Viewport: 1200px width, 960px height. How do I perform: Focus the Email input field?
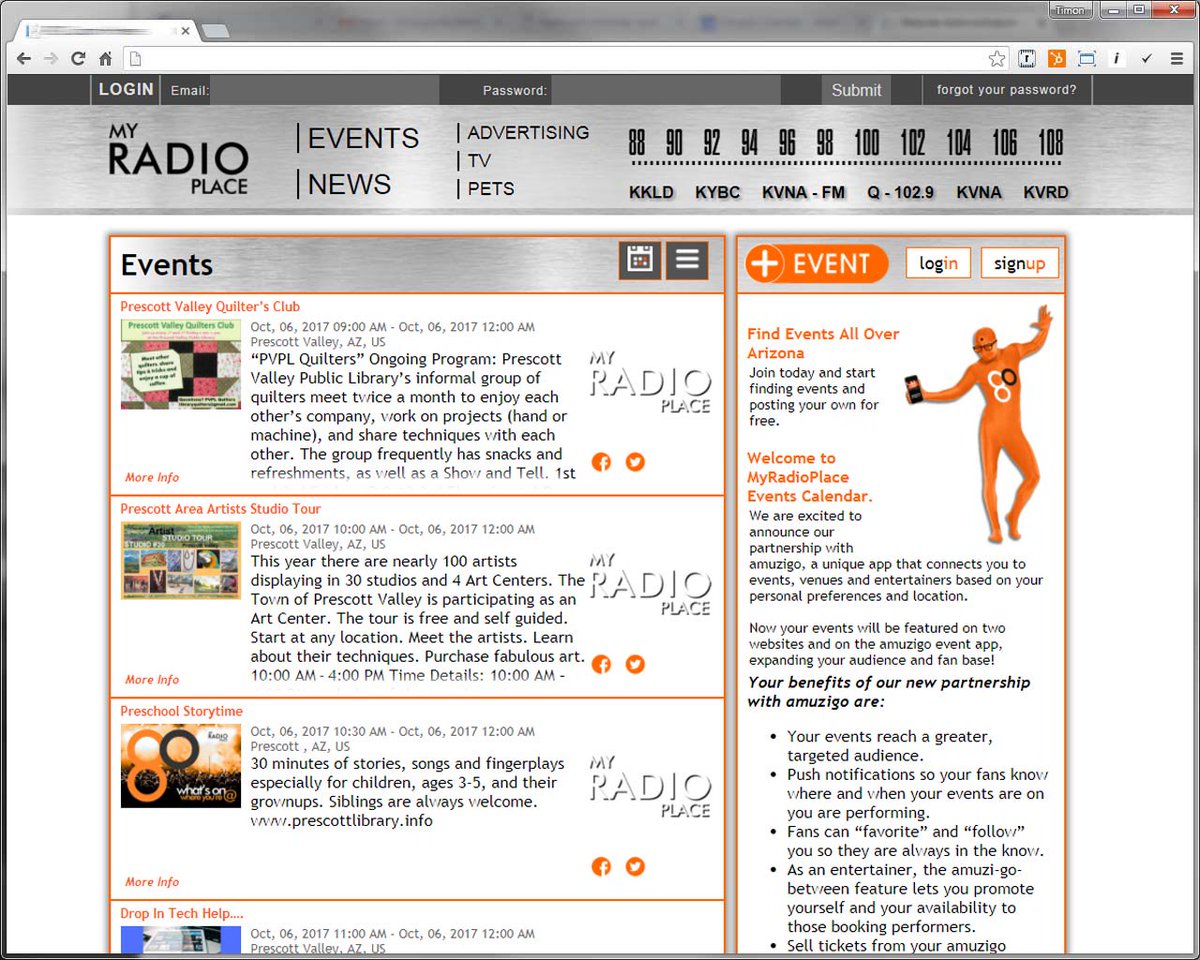[324, 90]
